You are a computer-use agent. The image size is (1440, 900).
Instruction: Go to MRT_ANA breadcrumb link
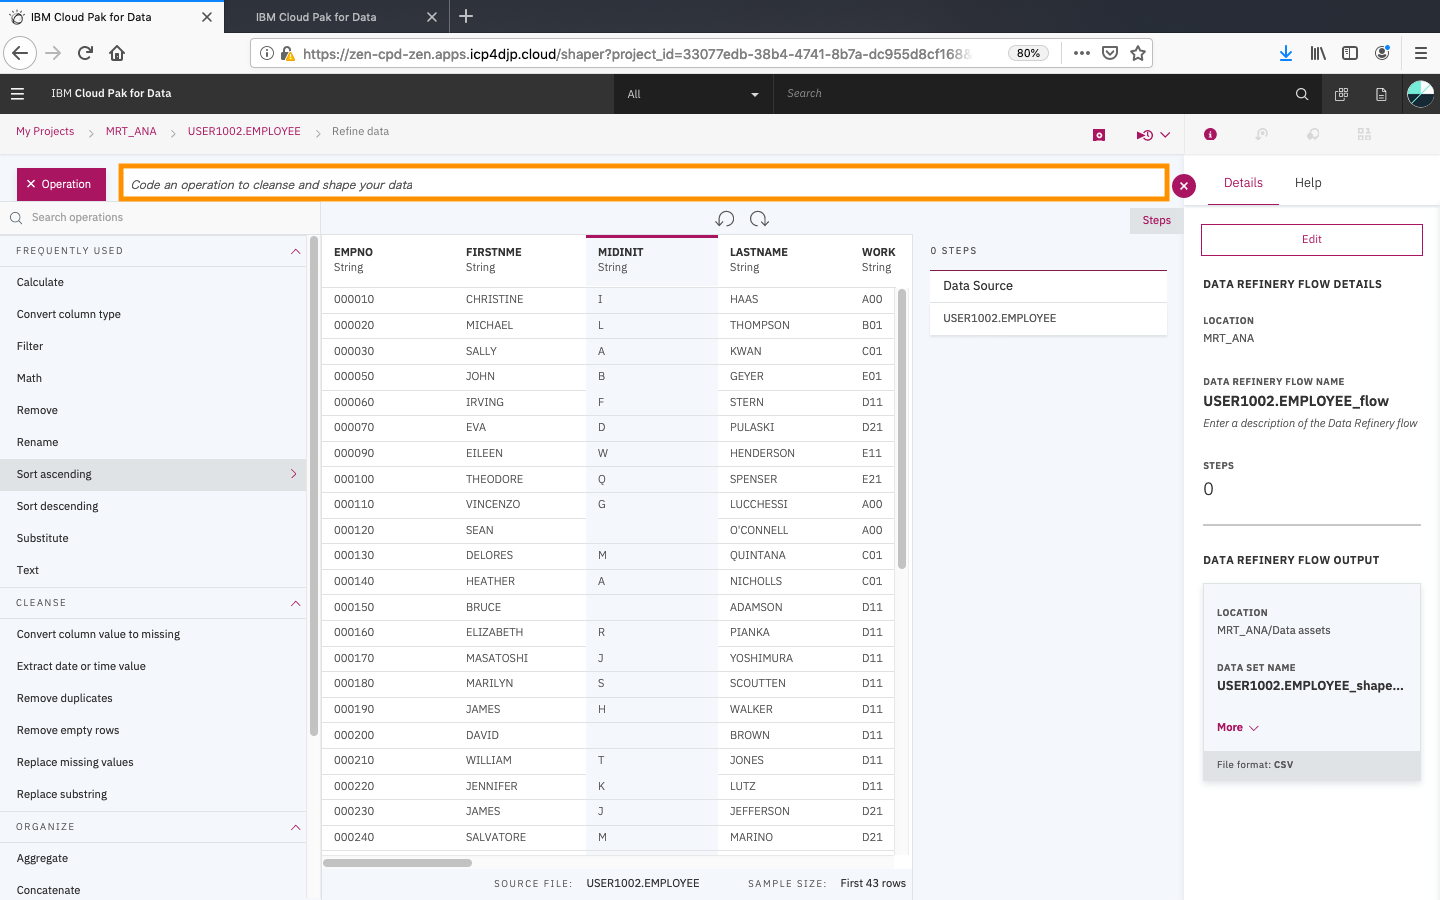click(x=131, y=132)
